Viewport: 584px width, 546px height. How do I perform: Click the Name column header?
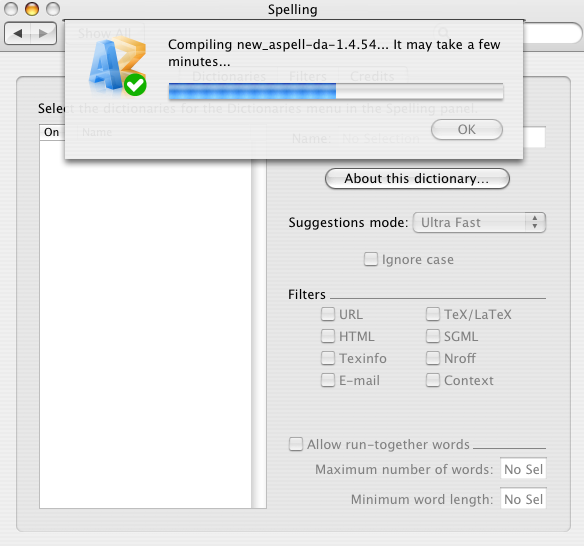point(164,132)
